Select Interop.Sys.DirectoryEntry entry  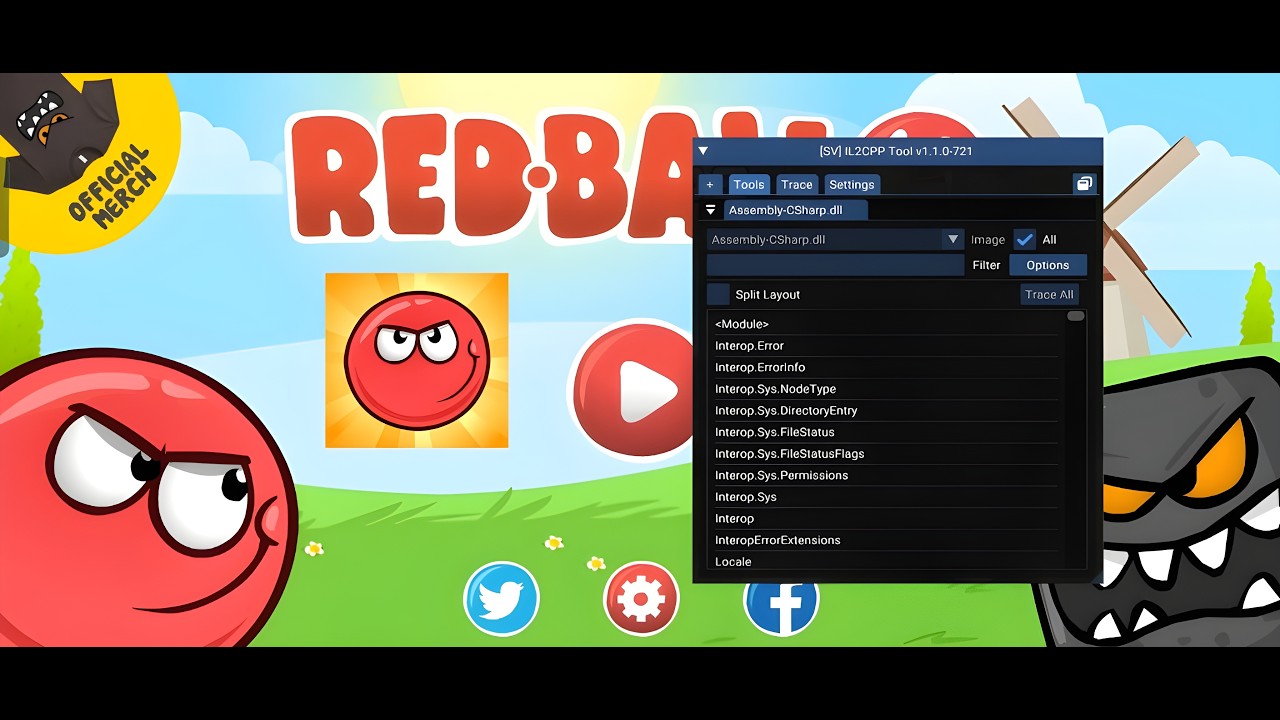(x=886, y=411)
